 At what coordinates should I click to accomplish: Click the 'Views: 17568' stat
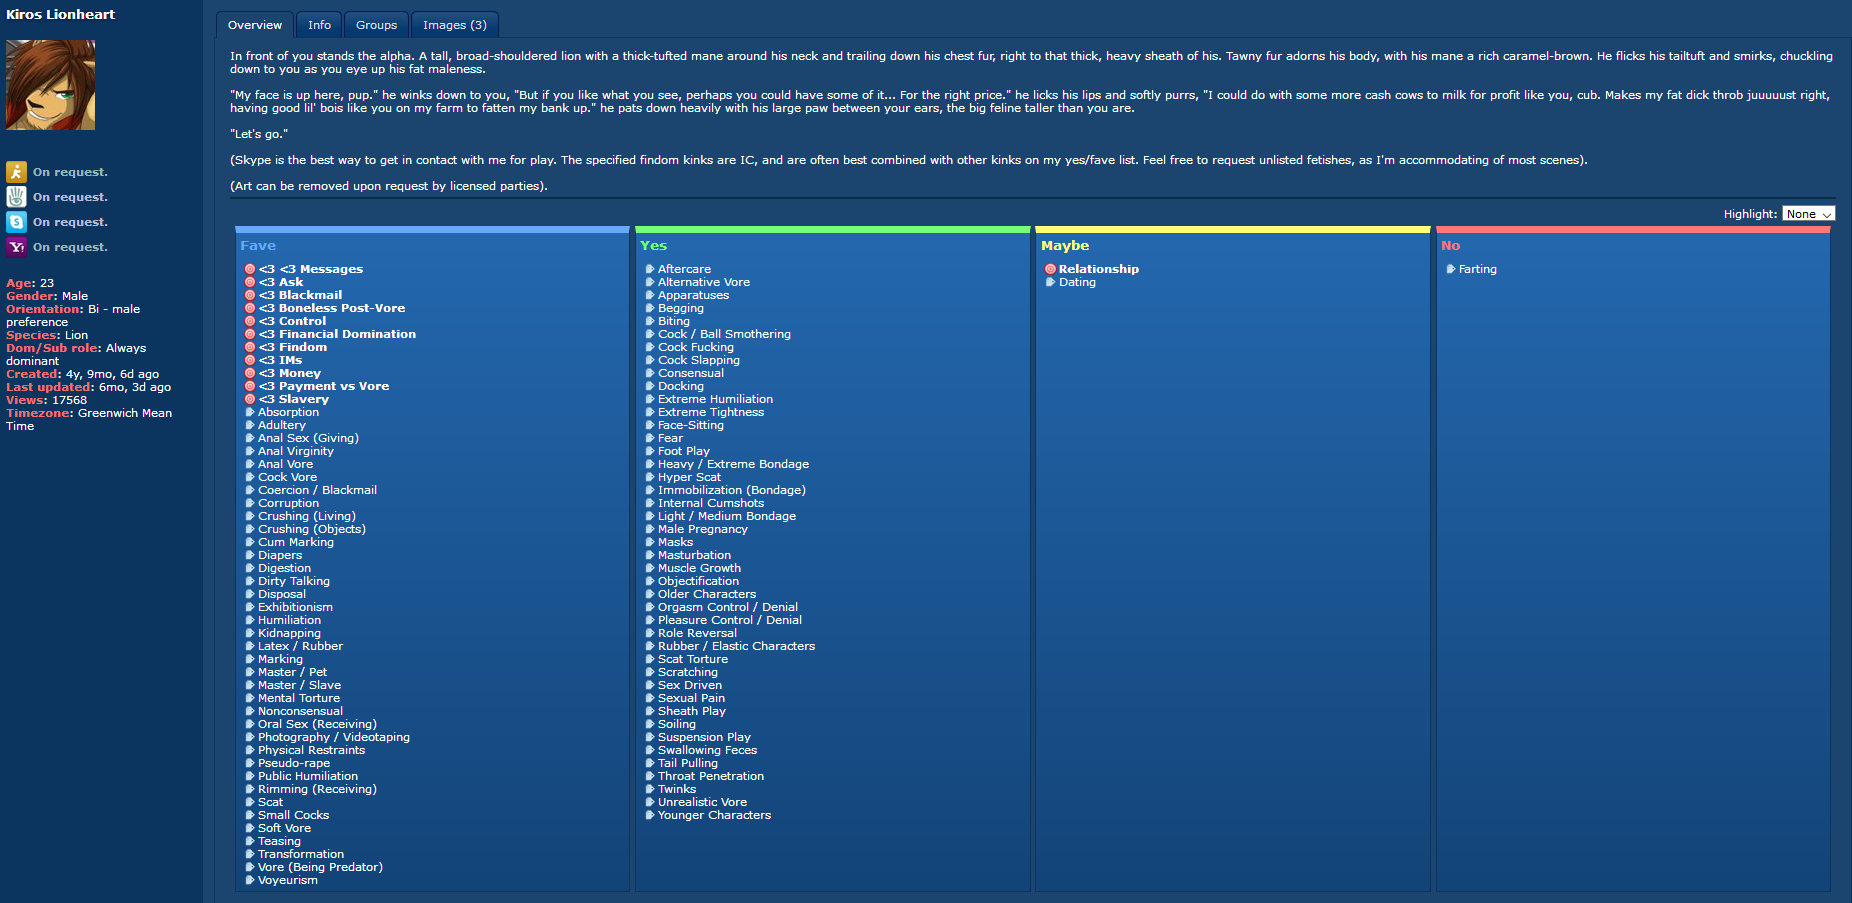(x=47, y=400)
